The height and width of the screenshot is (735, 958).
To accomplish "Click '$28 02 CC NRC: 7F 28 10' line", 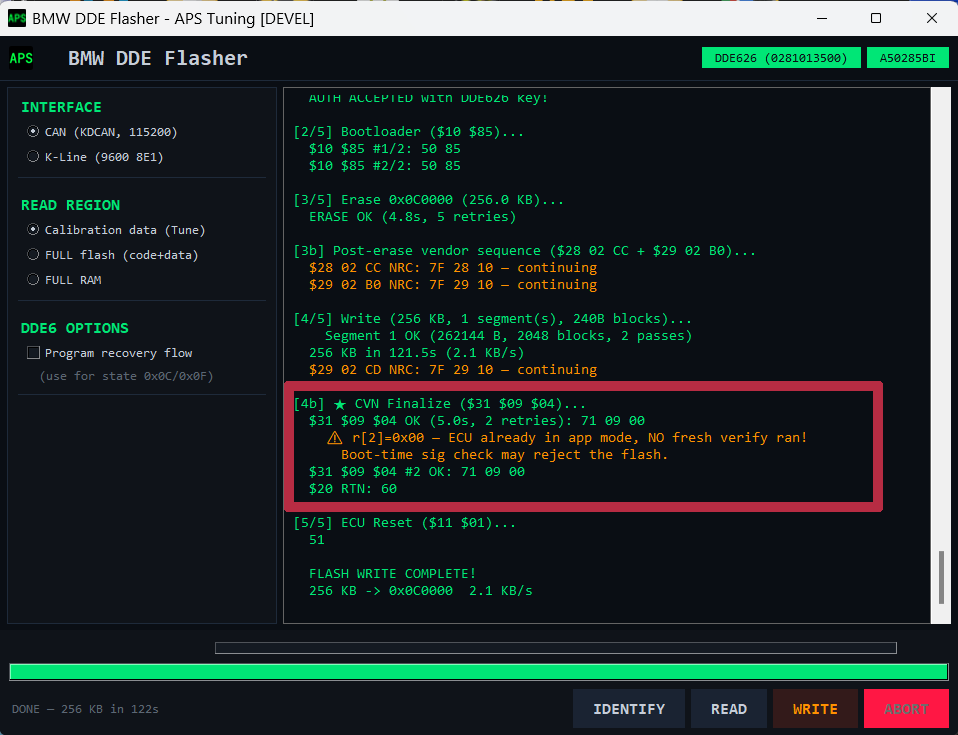I will 453,268.
